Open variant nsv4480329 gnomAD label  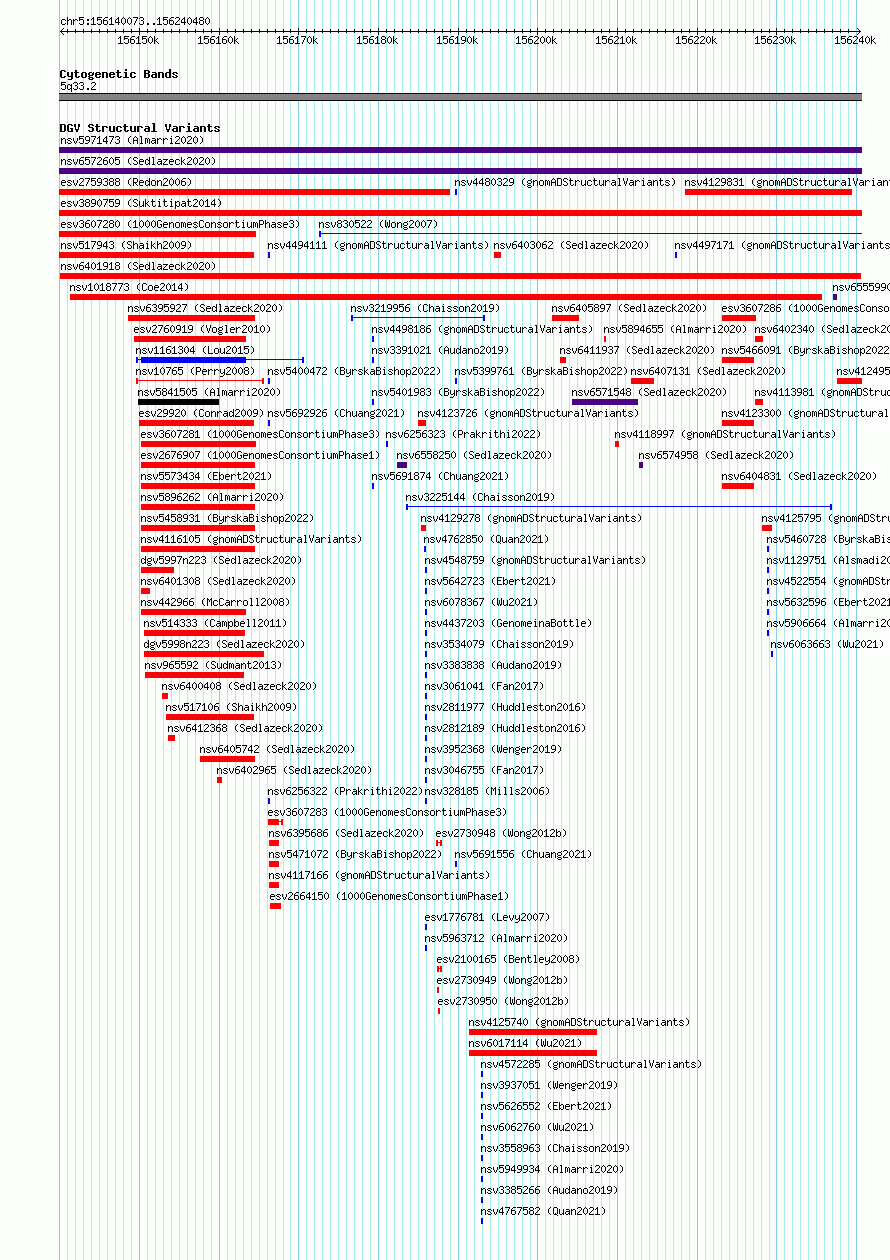pos(565,182)
